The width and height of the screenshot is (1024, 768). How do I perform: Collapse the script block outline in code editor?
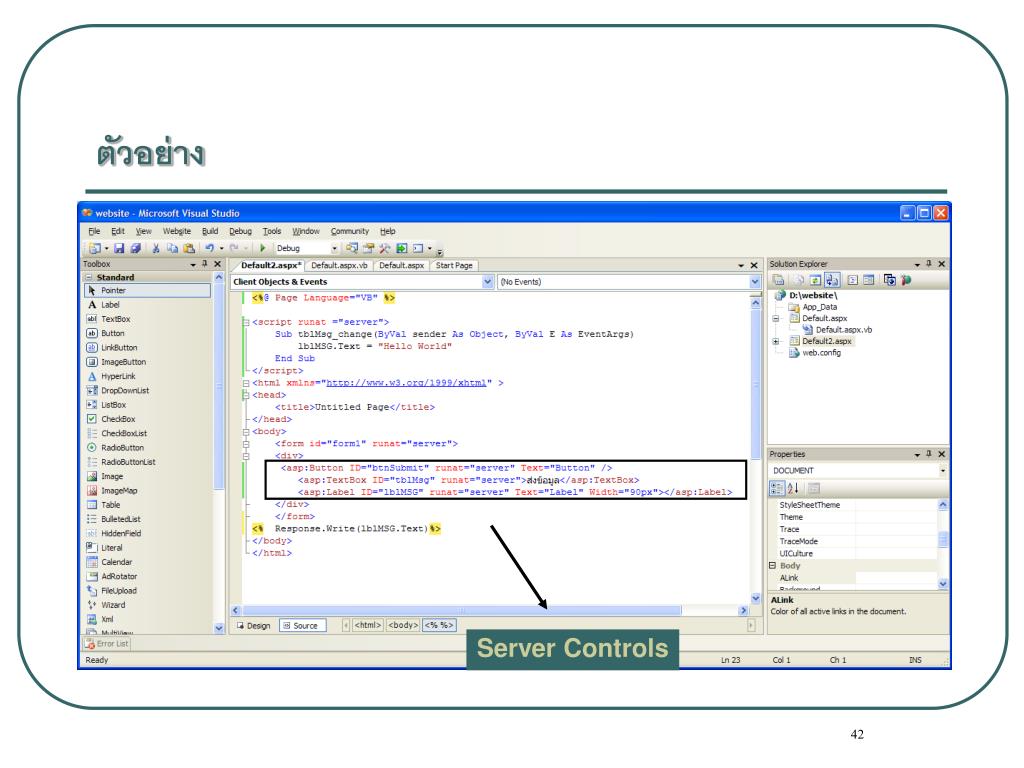pos(246,322)
